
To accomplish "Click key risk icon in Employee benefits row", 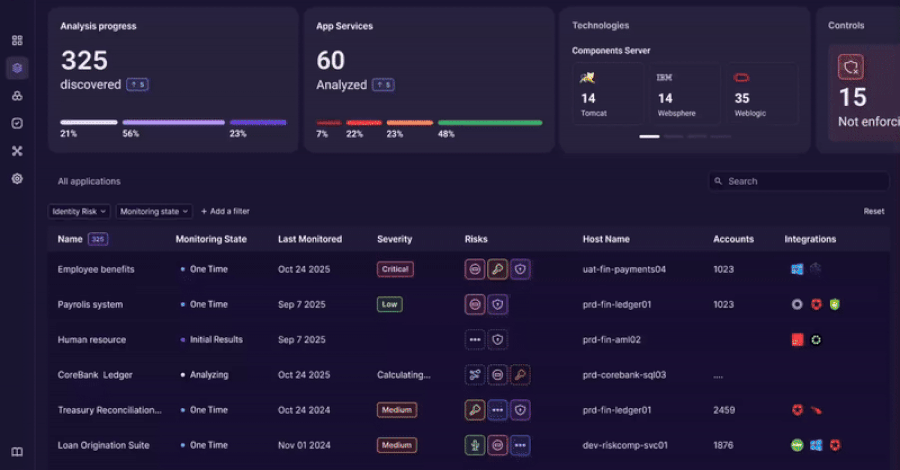I will click(x=497, y=269).
